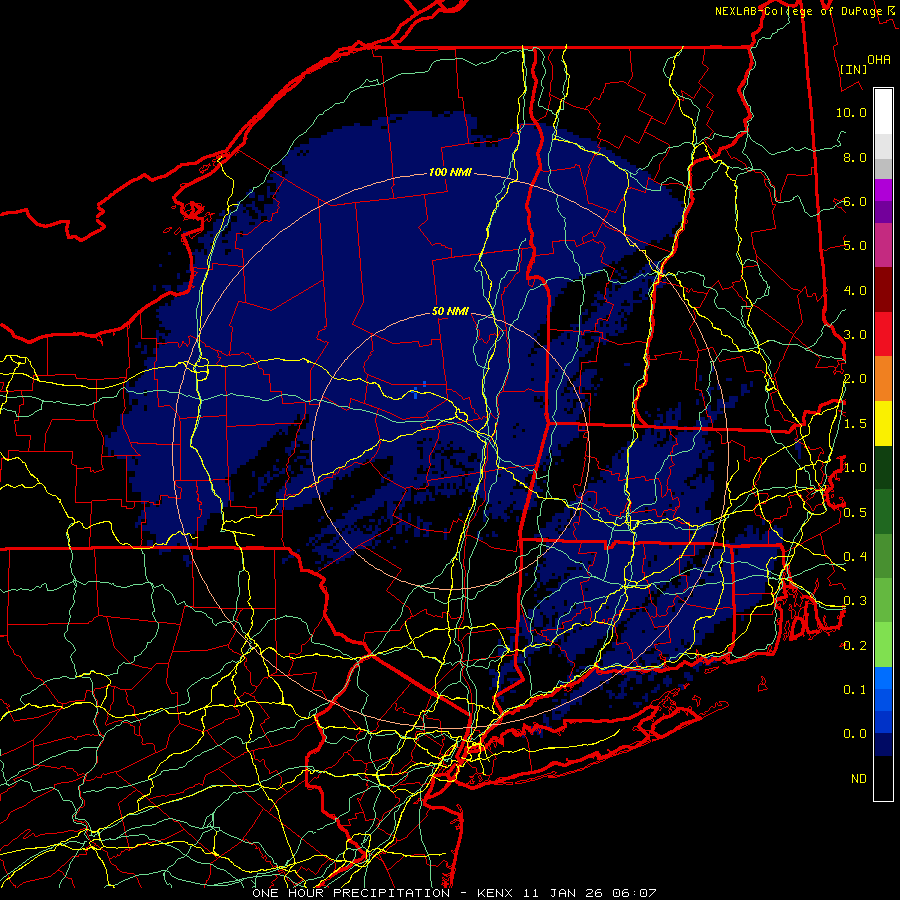The image size is (900, 900).
Task: Click the ND legend label
Action: click(859, 779)
